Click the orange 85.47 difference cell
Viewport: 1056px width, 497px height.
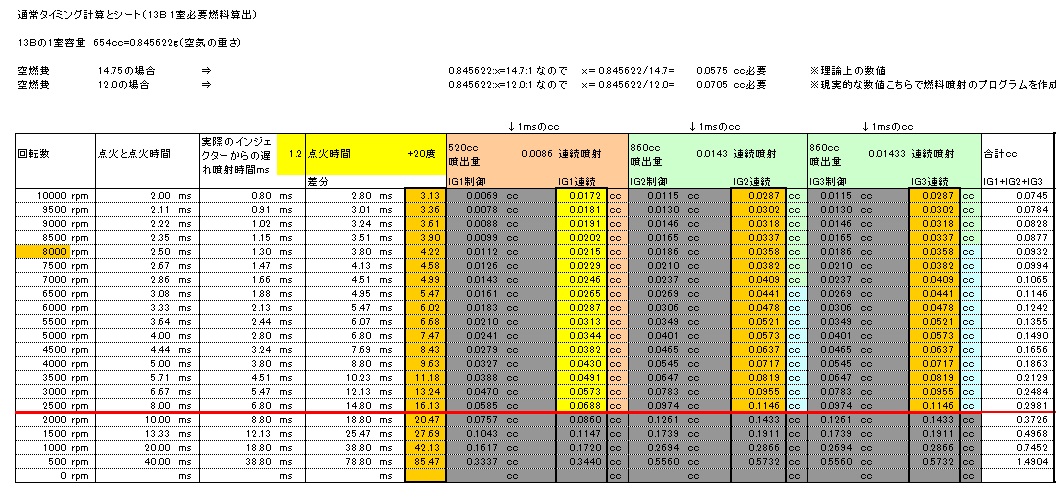pyautogui.click(x=426, y=462)
